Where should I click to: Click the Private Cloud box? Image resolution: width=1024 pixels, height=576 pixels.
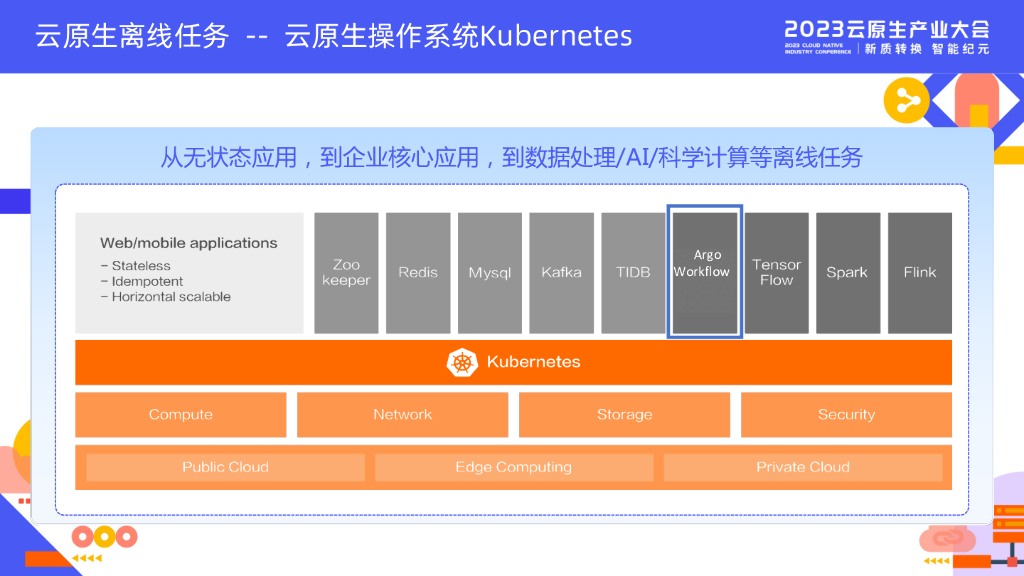803,468
